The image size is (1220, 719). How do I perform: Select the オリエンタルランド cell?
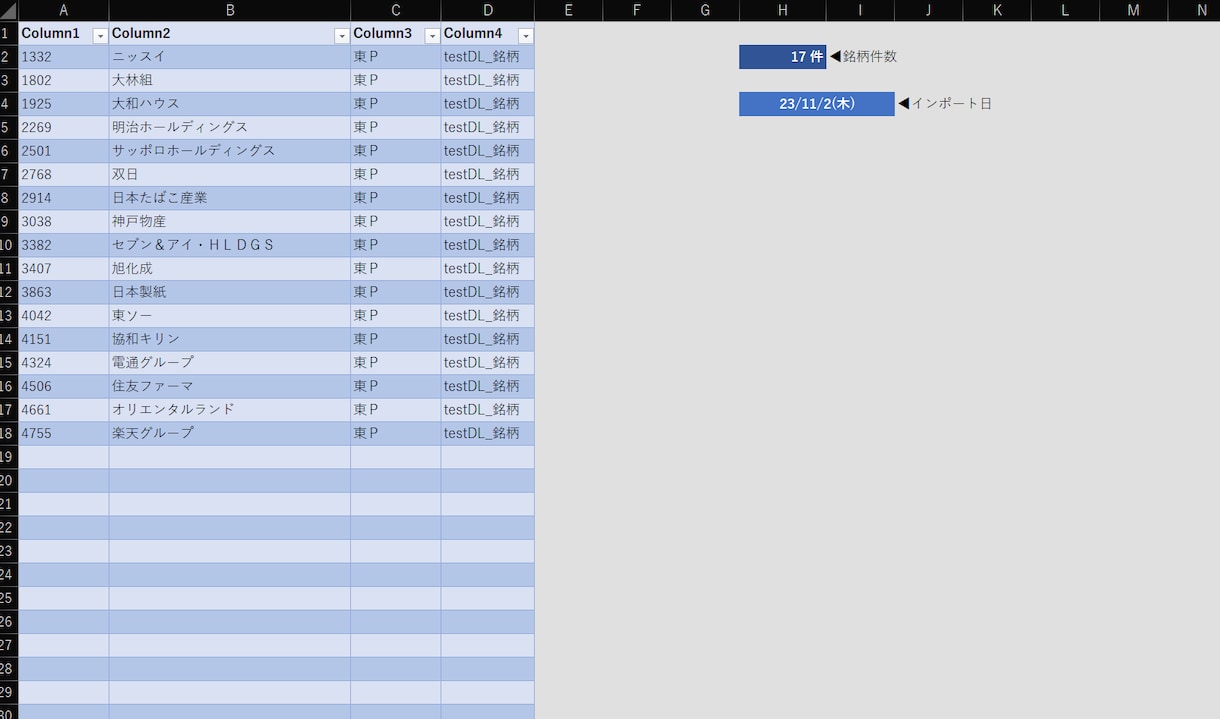click(x=230, y=409)
